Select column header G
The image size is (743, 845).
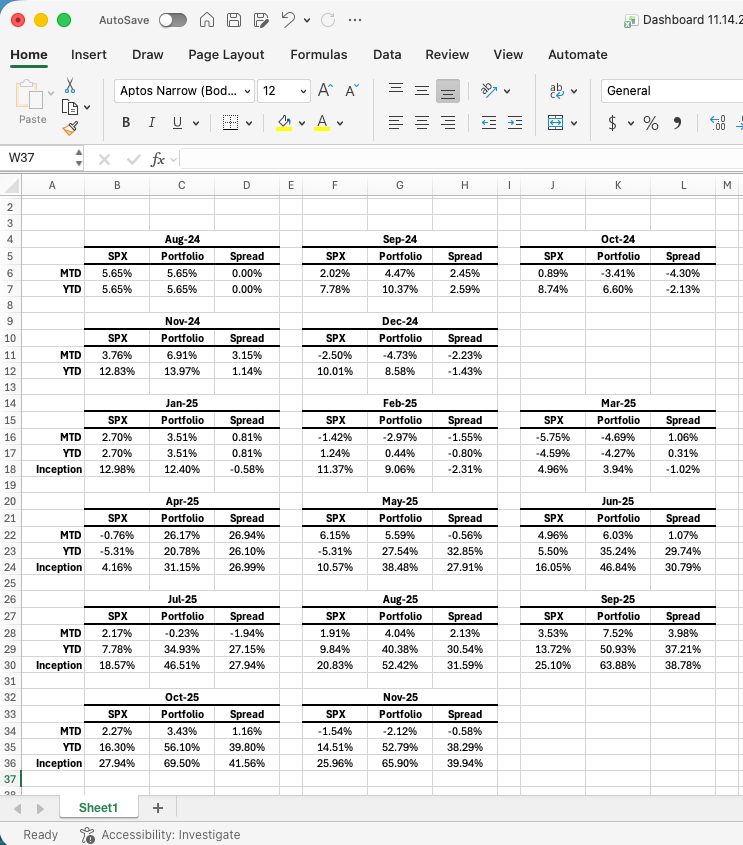click(400, 185)
